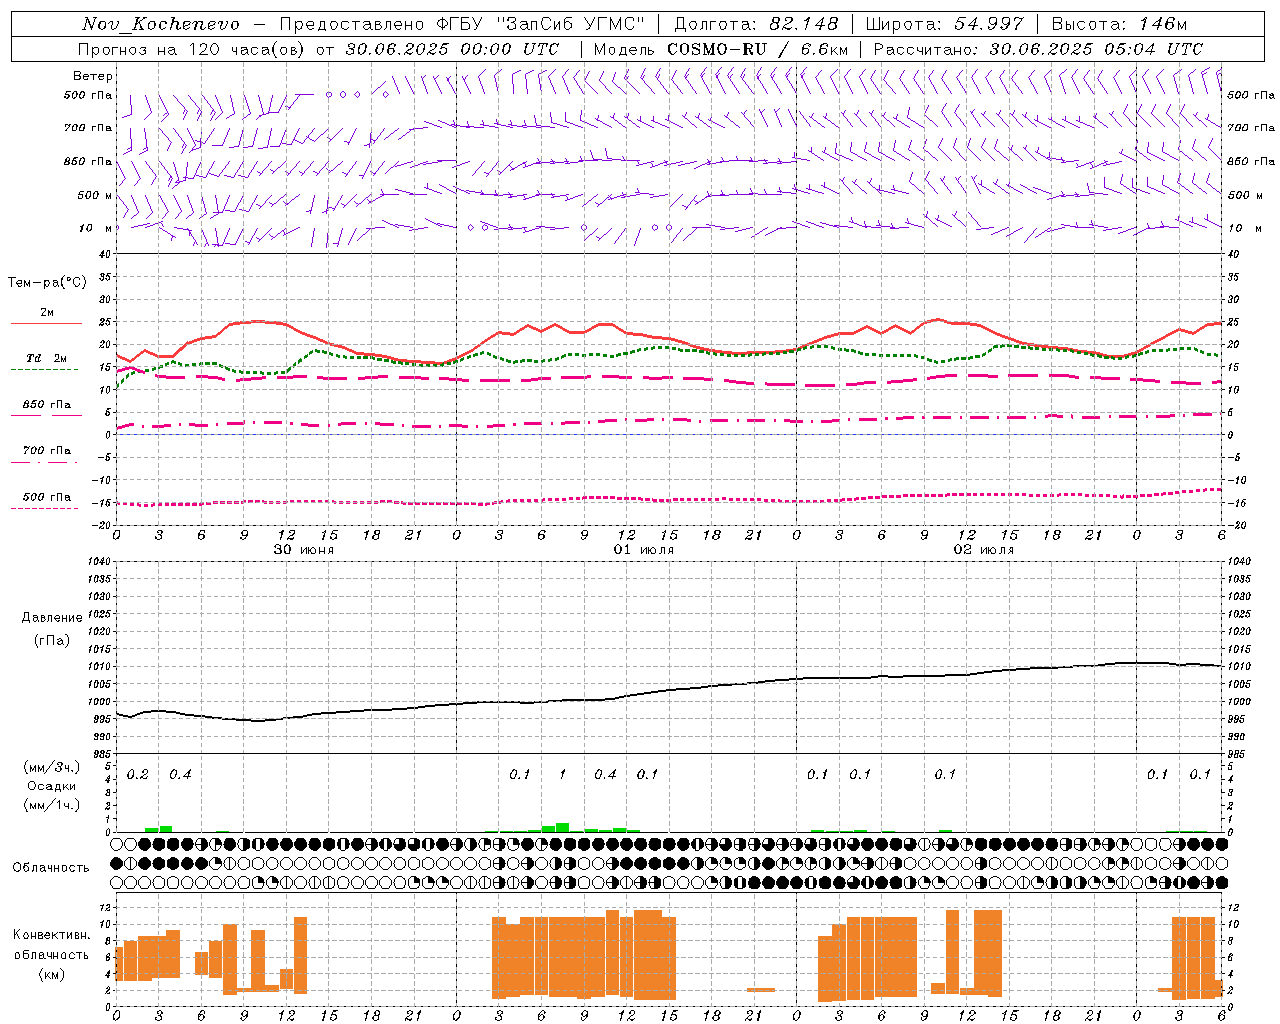Click the 'Высота: 146м' header value

[1119, 24]
